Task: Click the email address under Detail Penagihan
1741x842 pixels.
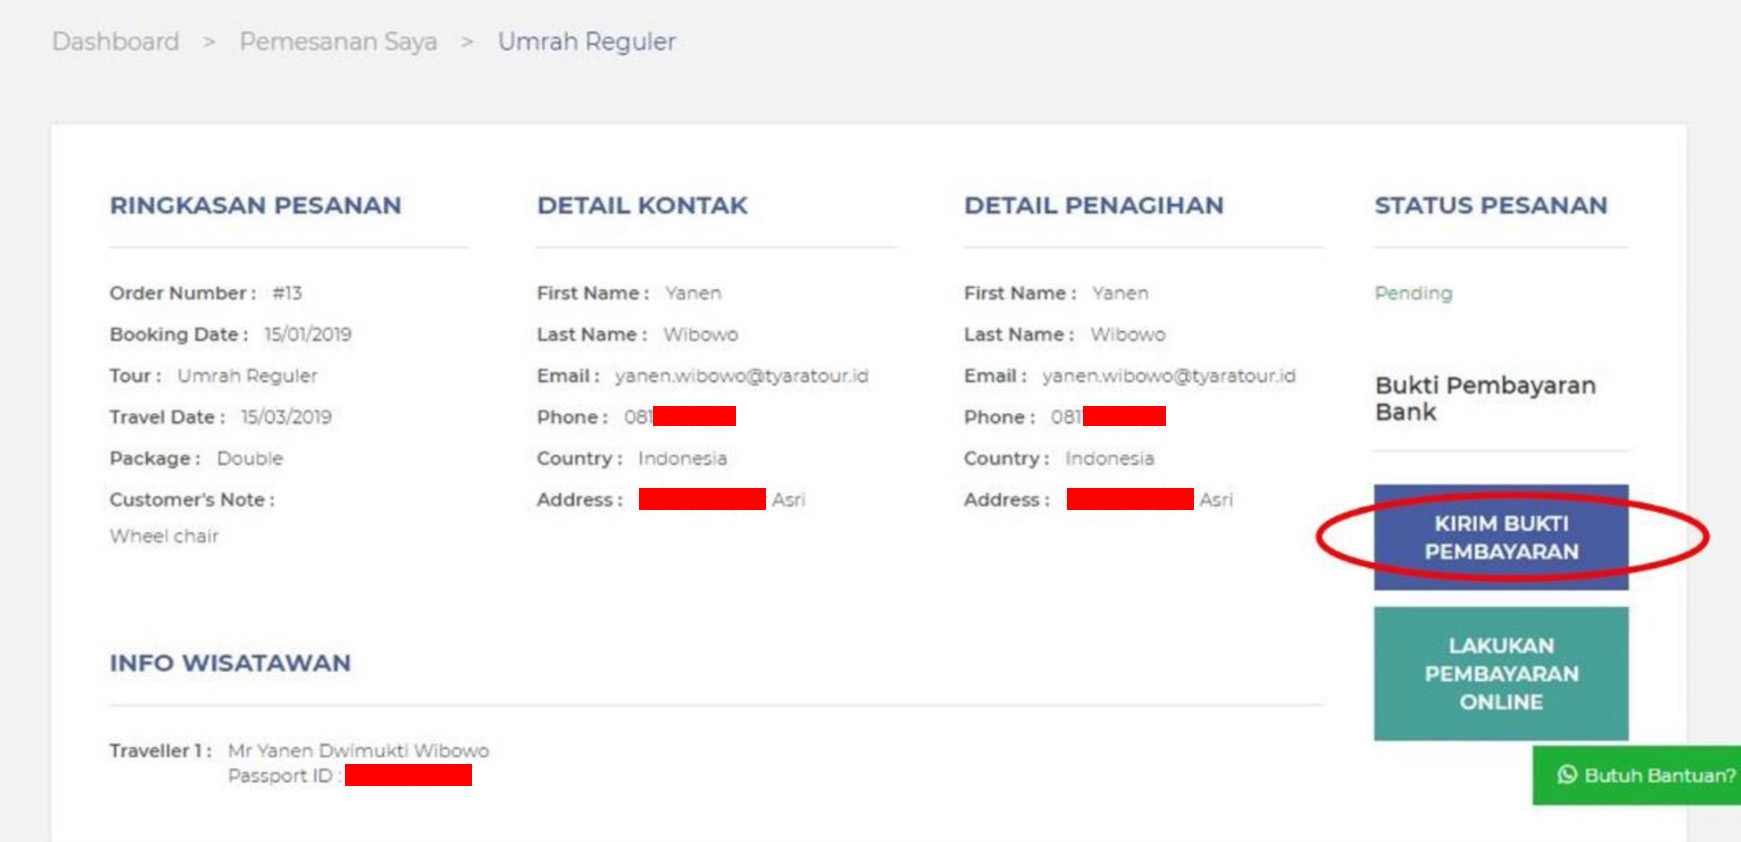Action: pos(1168,376)
